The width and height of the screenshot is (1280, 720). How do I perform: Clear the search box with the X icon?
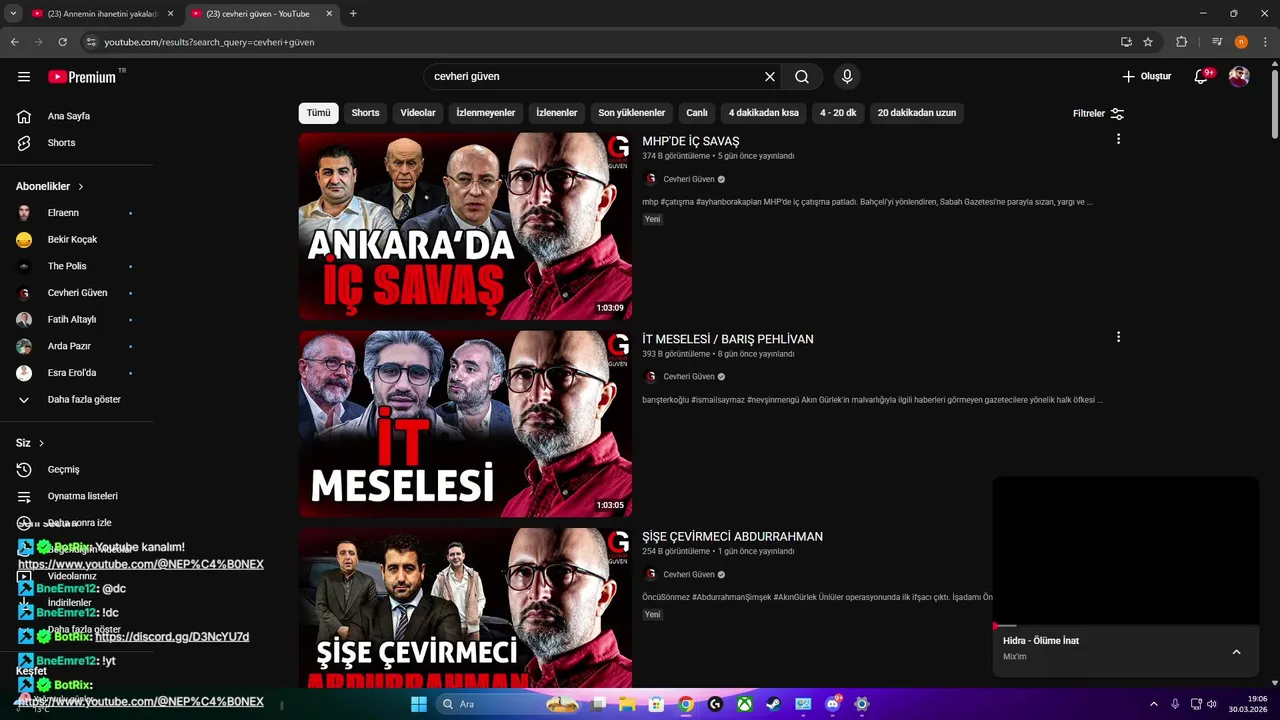(770, 77)
